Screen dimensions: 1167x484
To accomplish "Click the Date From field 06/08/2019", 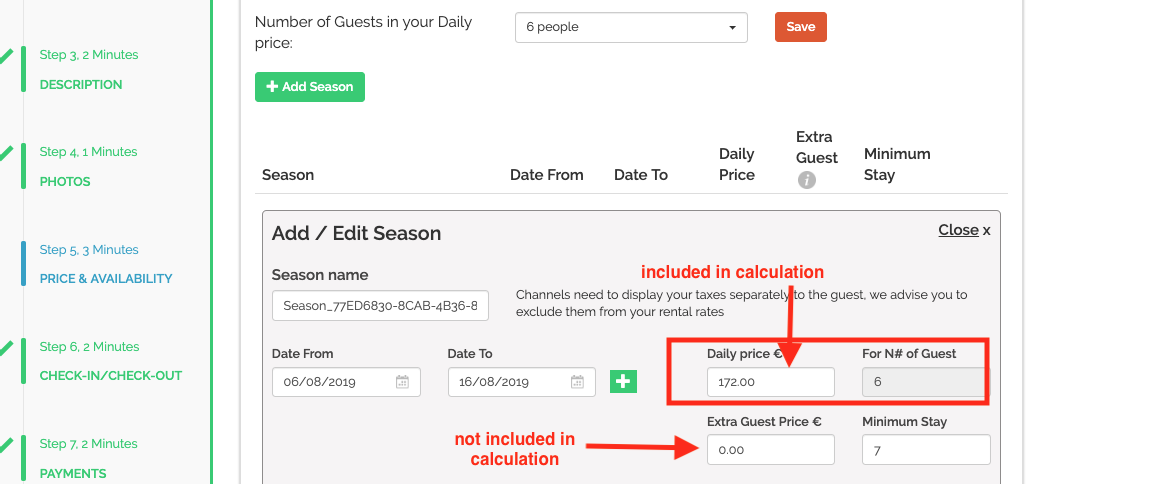I will pyautogui.click(x=346, y=382).
